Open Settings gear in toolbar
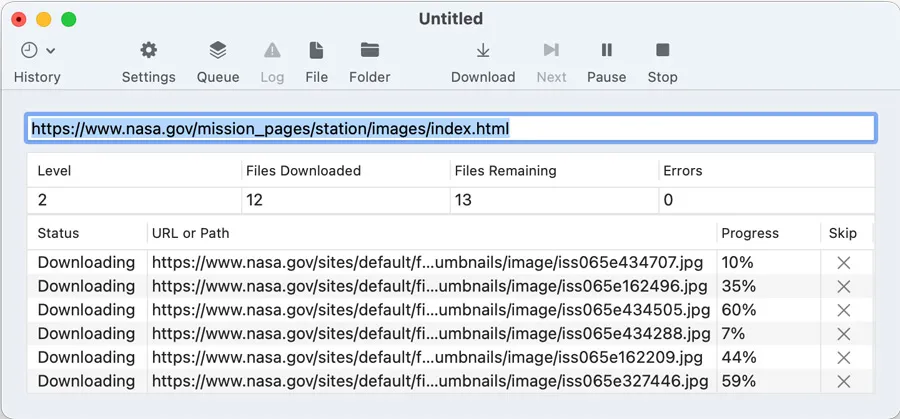The image size is (900, 419). pos(148,51)
